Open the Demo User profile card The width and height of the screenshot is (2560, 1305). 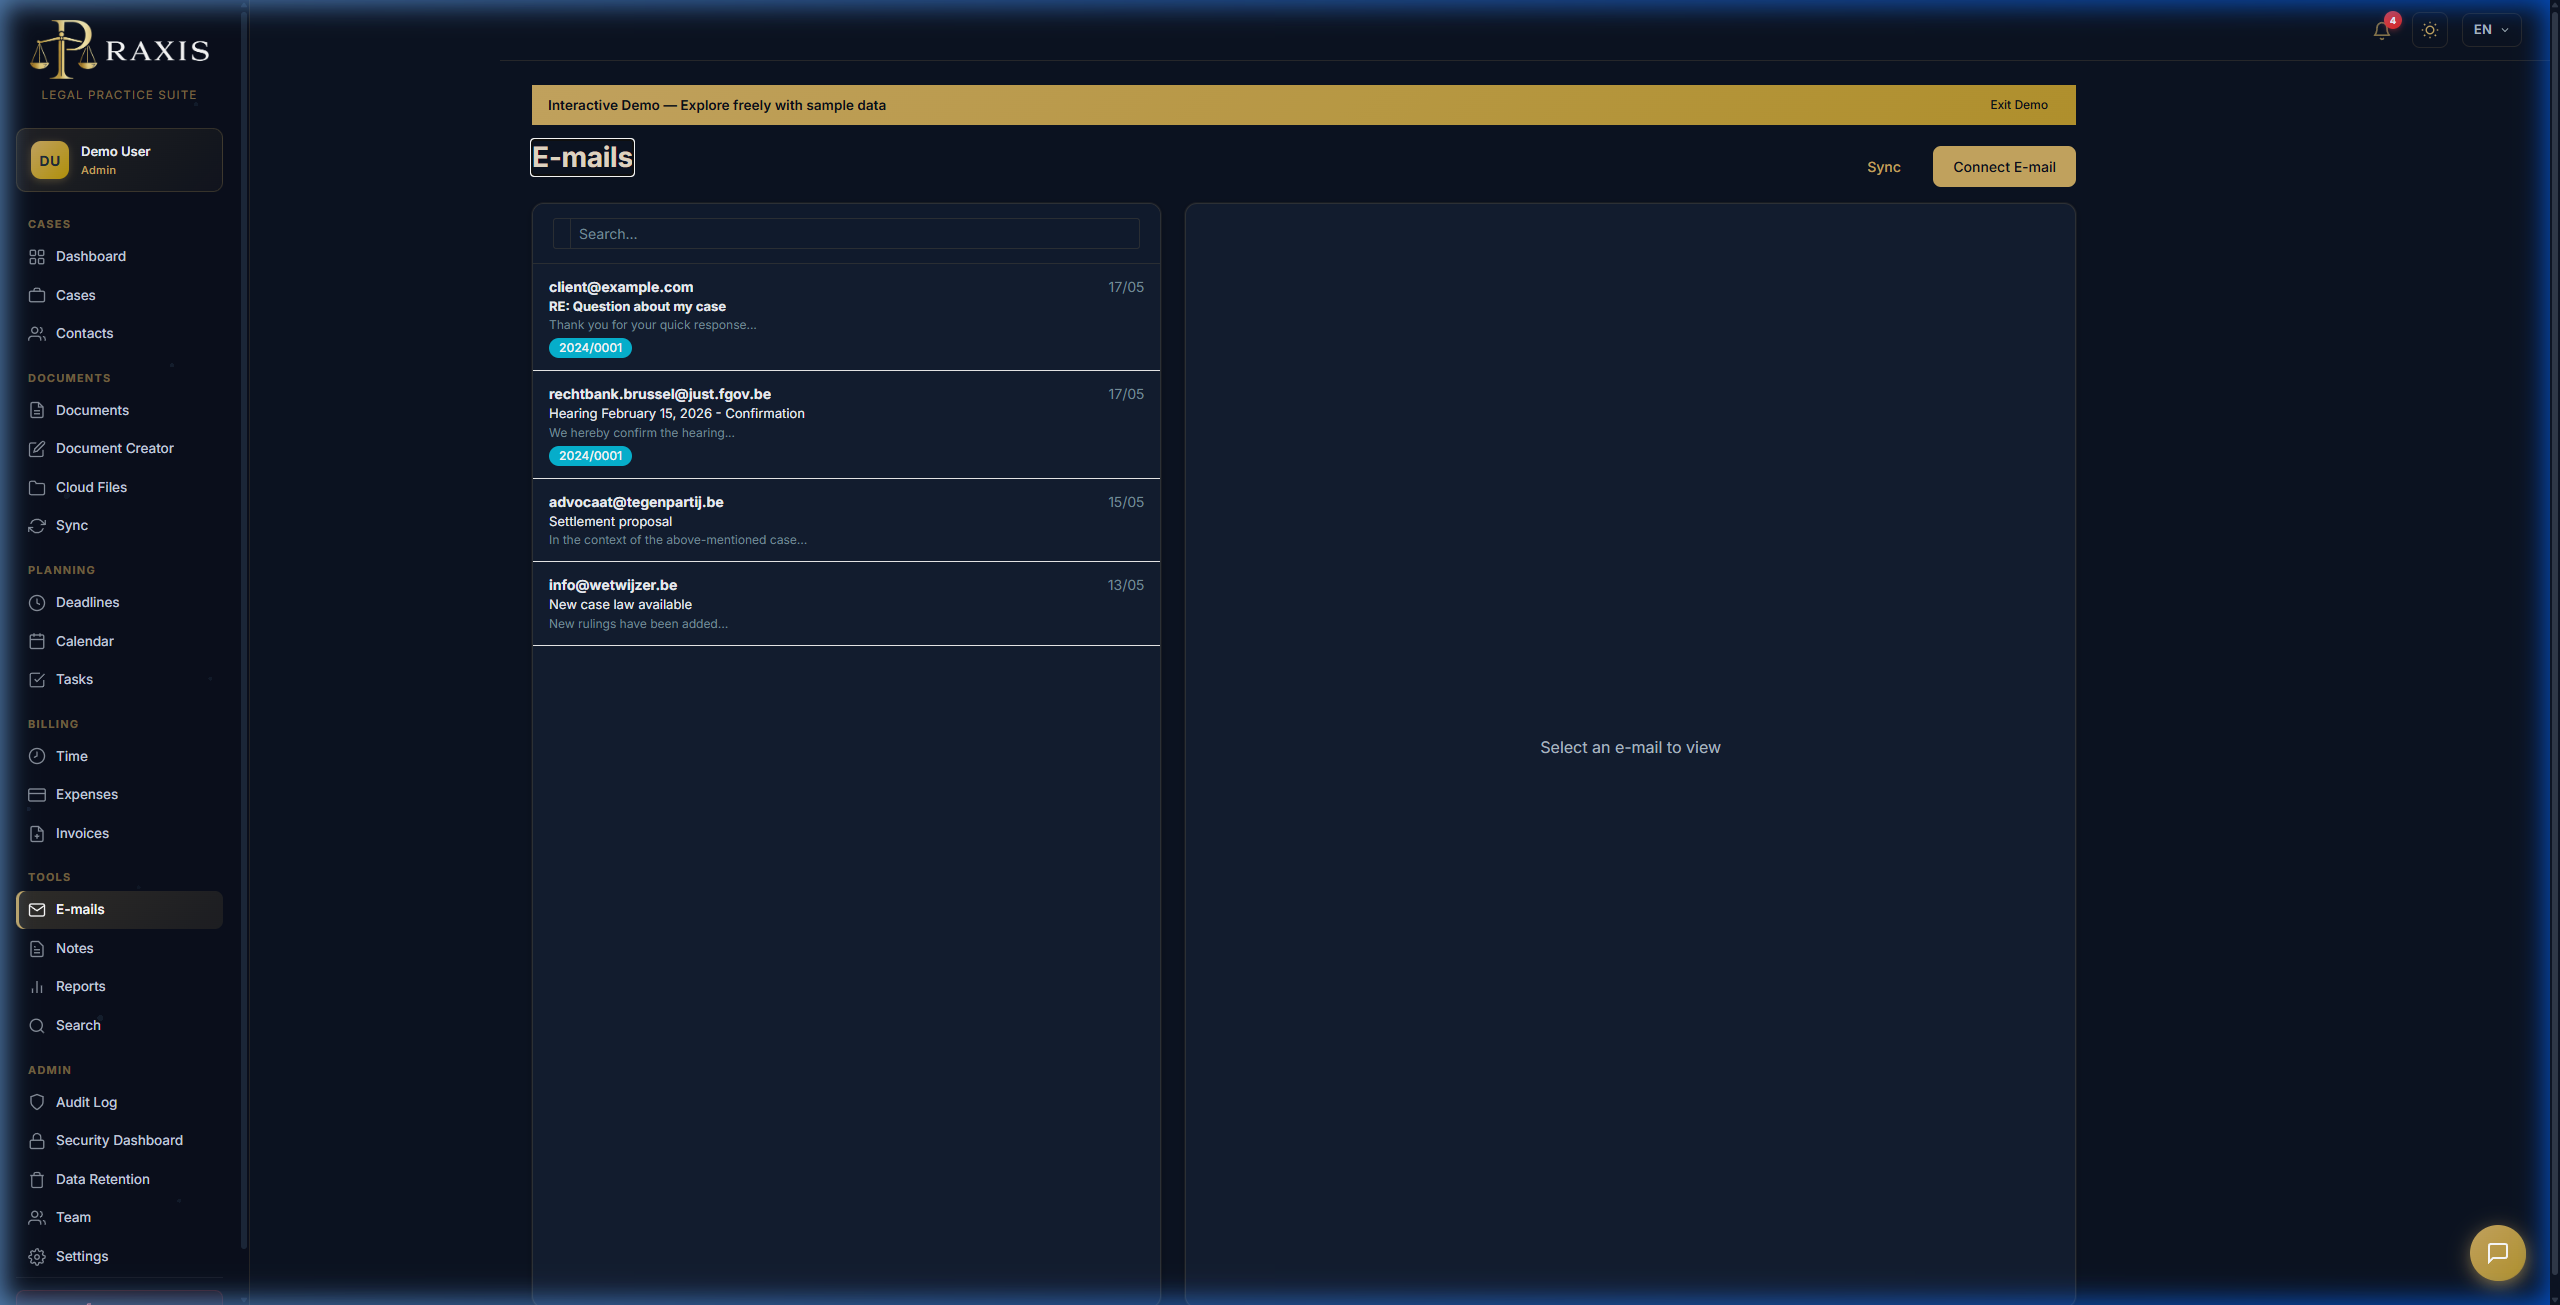click(x=119, y=160)
